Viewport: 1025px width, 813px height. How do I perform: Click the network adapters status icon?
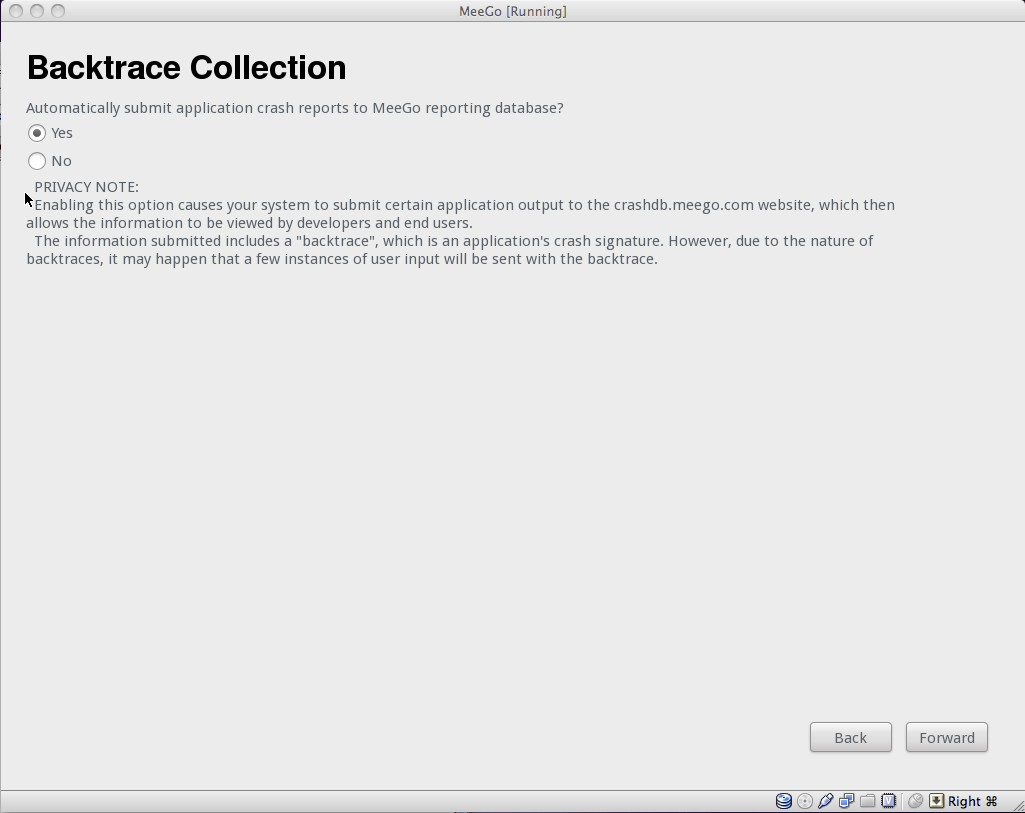pyautogui.click(x=847, y=801)
